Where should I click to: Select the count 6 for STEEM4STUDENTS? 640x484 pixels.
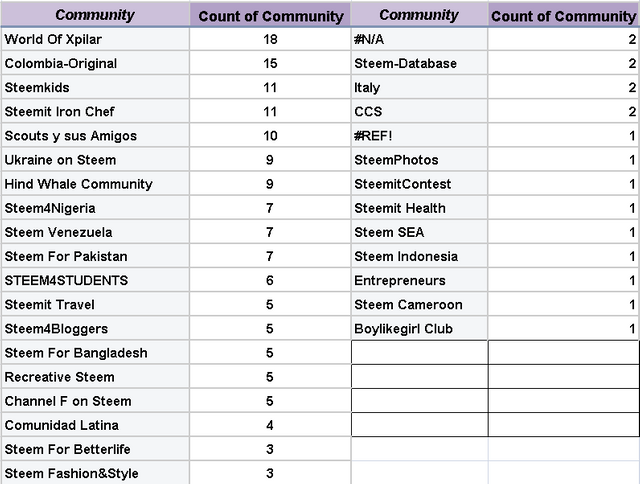[x=270, y=280]
